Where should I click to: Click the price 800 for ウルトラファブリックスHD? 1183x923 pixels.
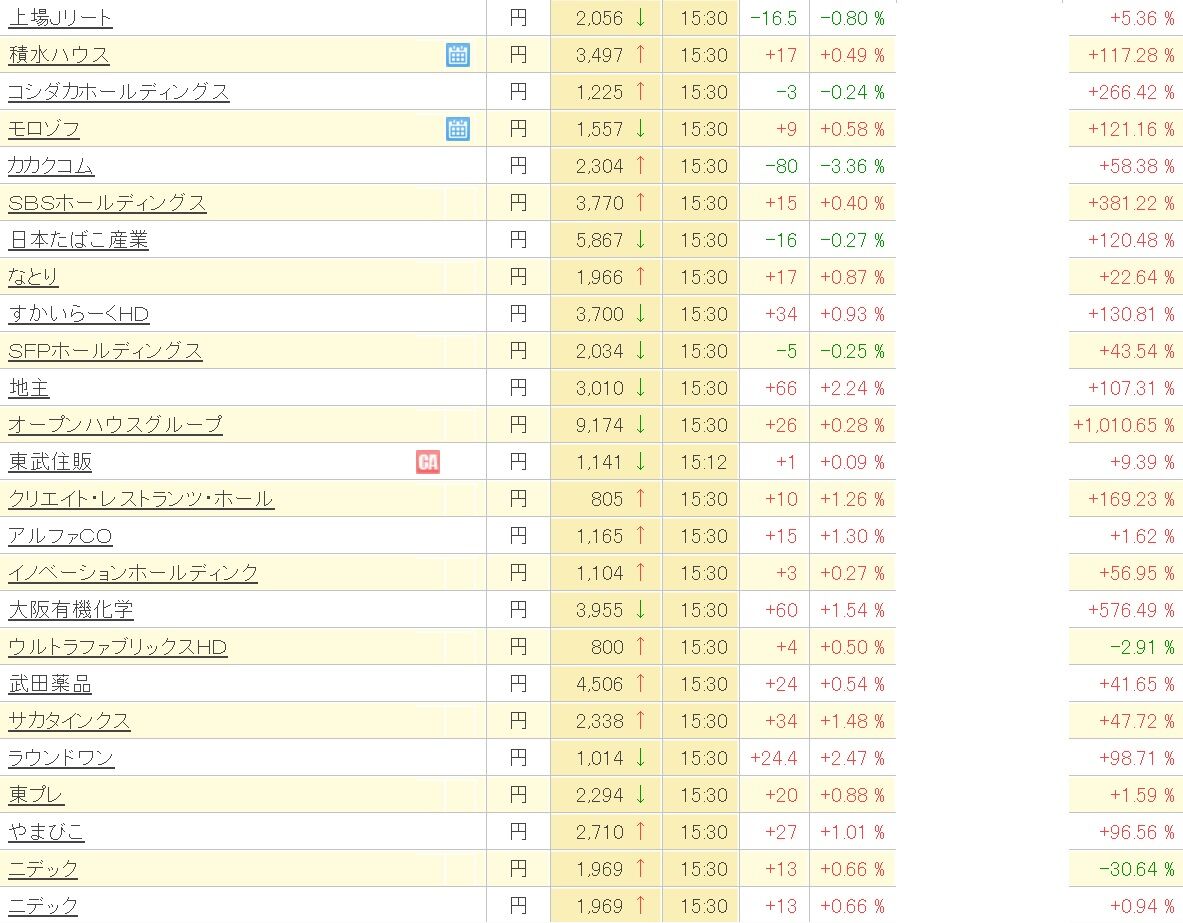point(607,647)
